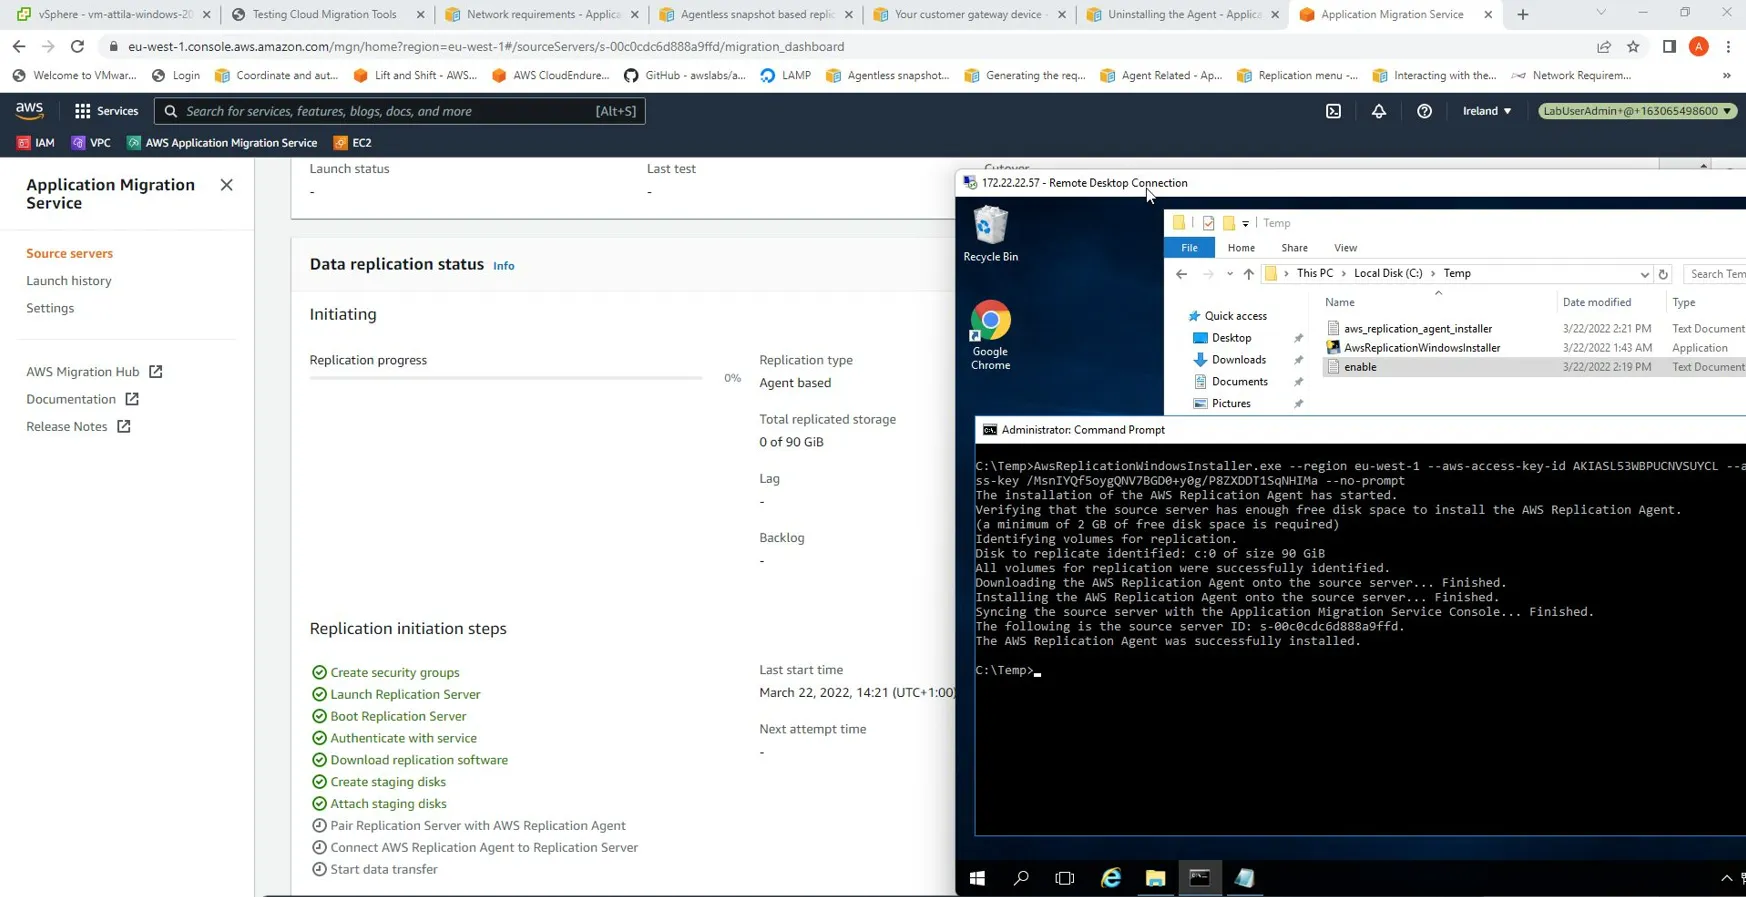This screenshot has width=1746, height=897.
Task: Open the Quick Access Toolbar customize arrow
Action: (x=1245, y=224)
